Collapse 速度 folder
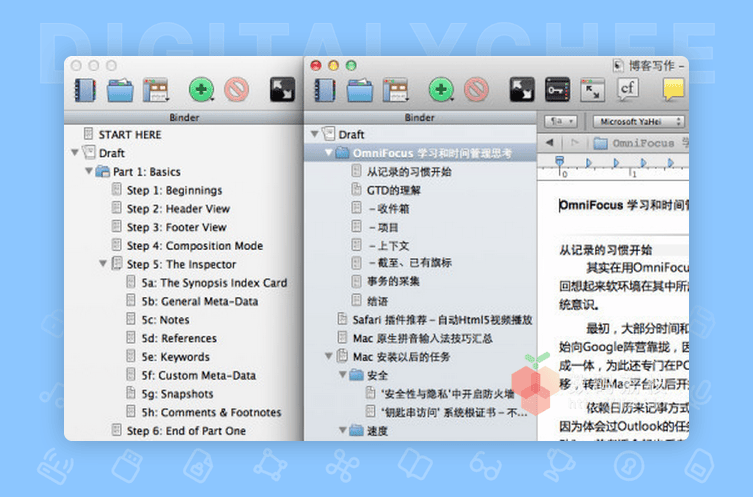 342,430
